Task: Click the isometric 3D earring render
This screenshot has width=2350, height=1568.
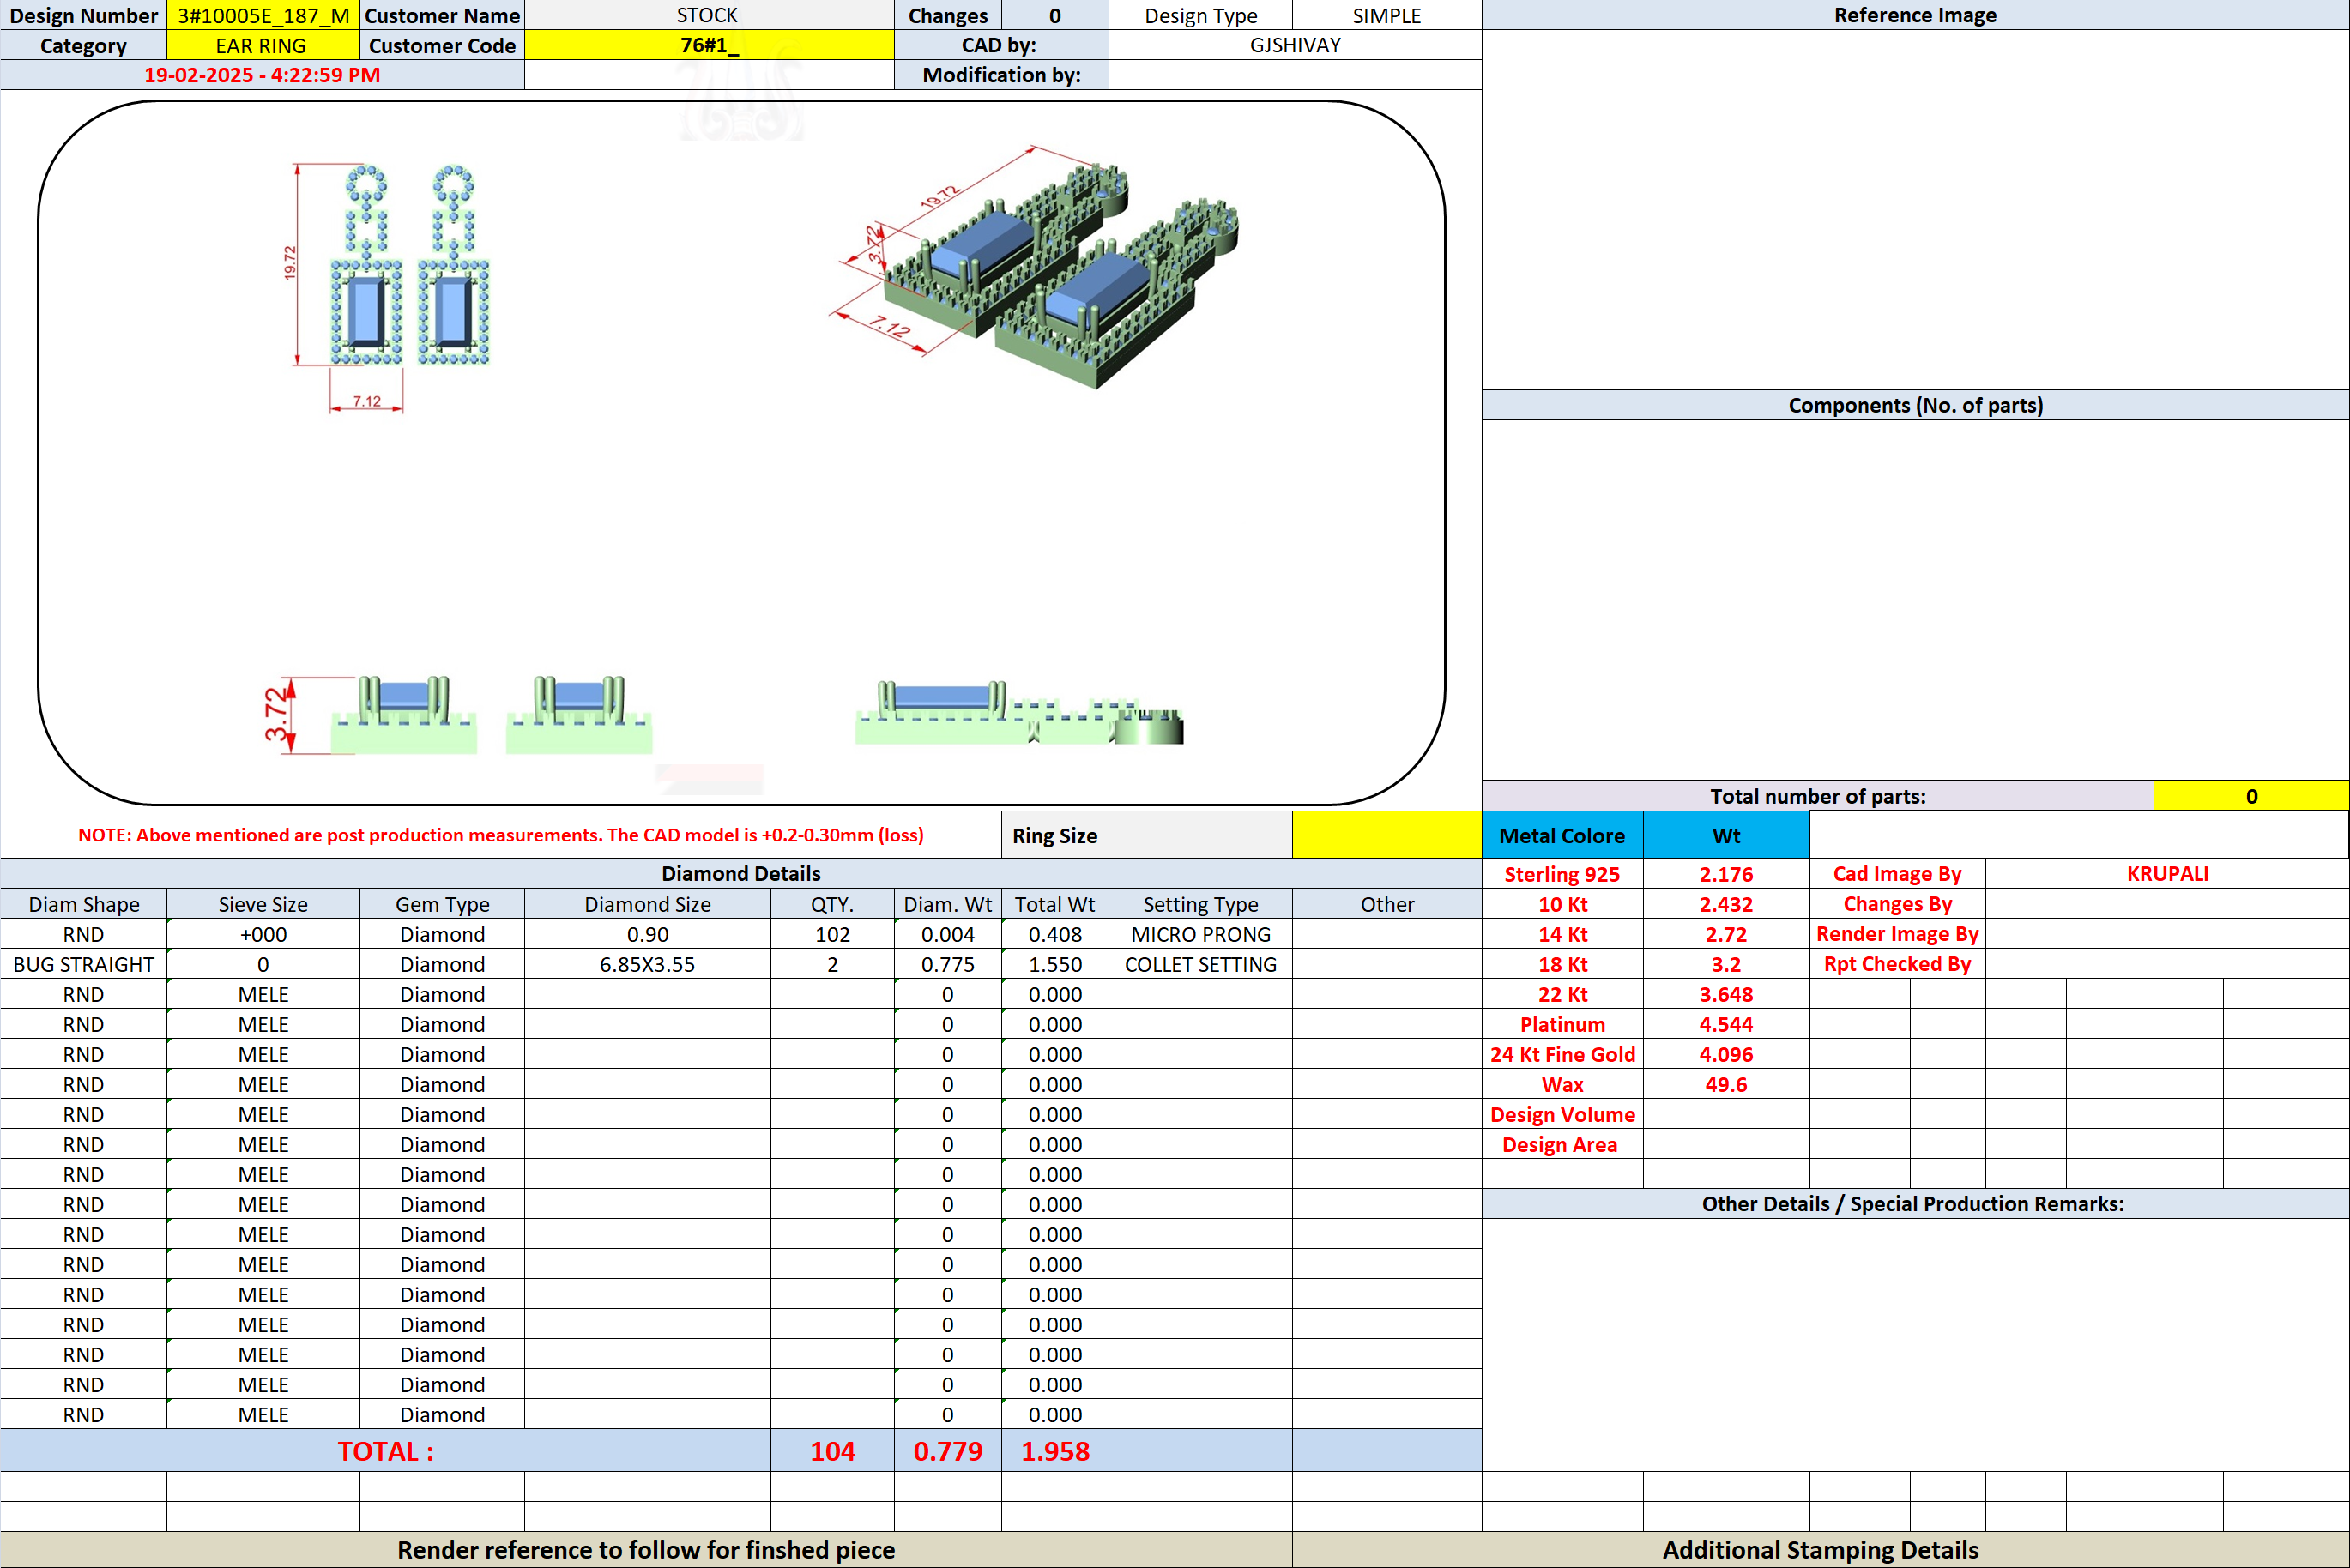Action: coord(1036,267)
